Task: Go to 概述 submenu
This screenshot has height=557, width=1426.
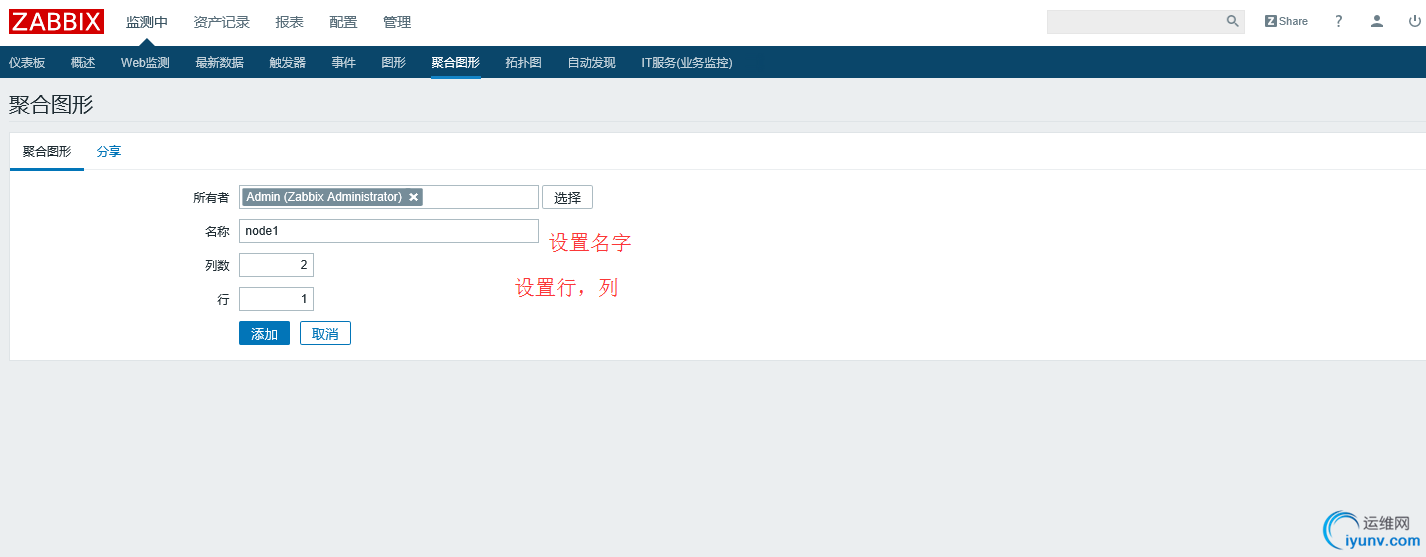Action: 83,62
